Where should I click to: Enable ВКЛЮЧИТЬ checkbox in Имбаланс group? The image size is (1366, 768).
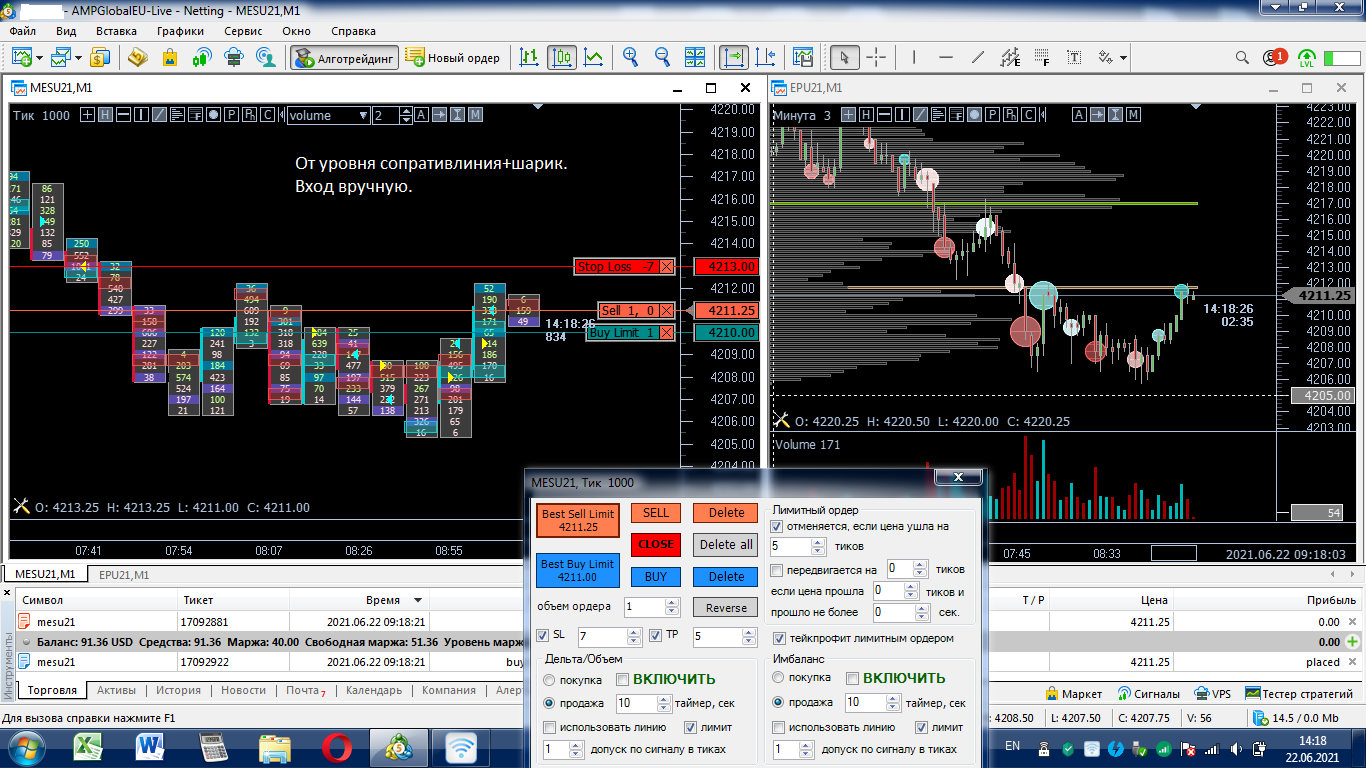(853, 678)
